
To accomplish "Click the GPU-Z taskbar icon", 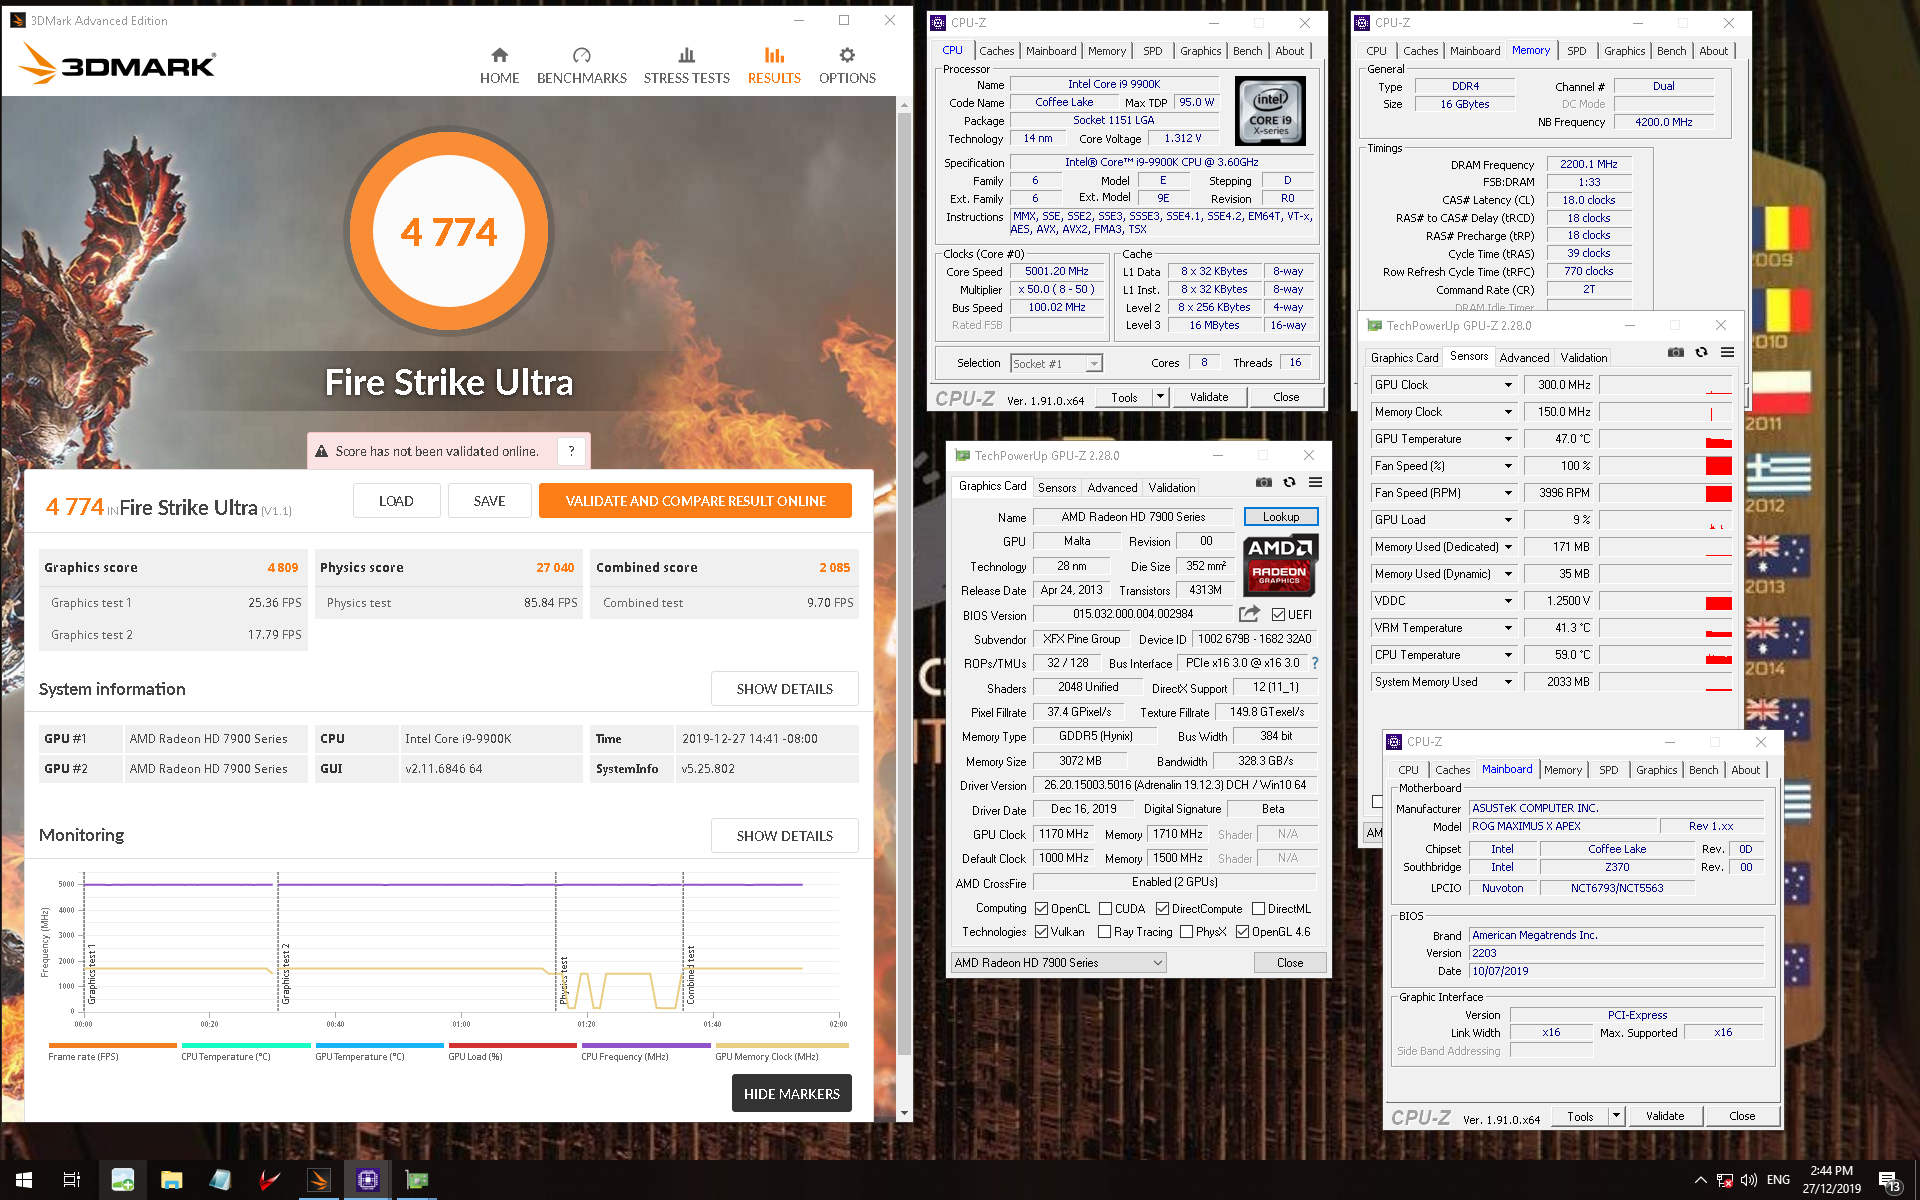I will 416,1180.
